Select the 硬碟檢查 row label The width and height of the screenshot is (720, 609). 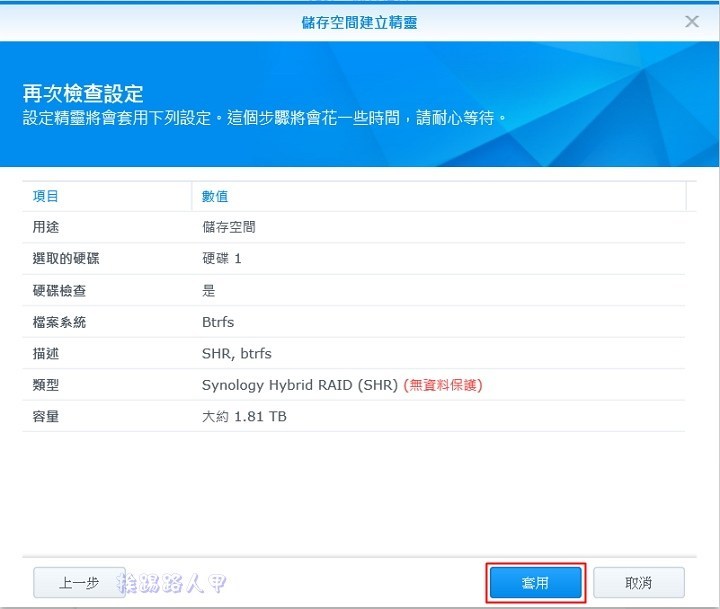(x=59, y=291)
